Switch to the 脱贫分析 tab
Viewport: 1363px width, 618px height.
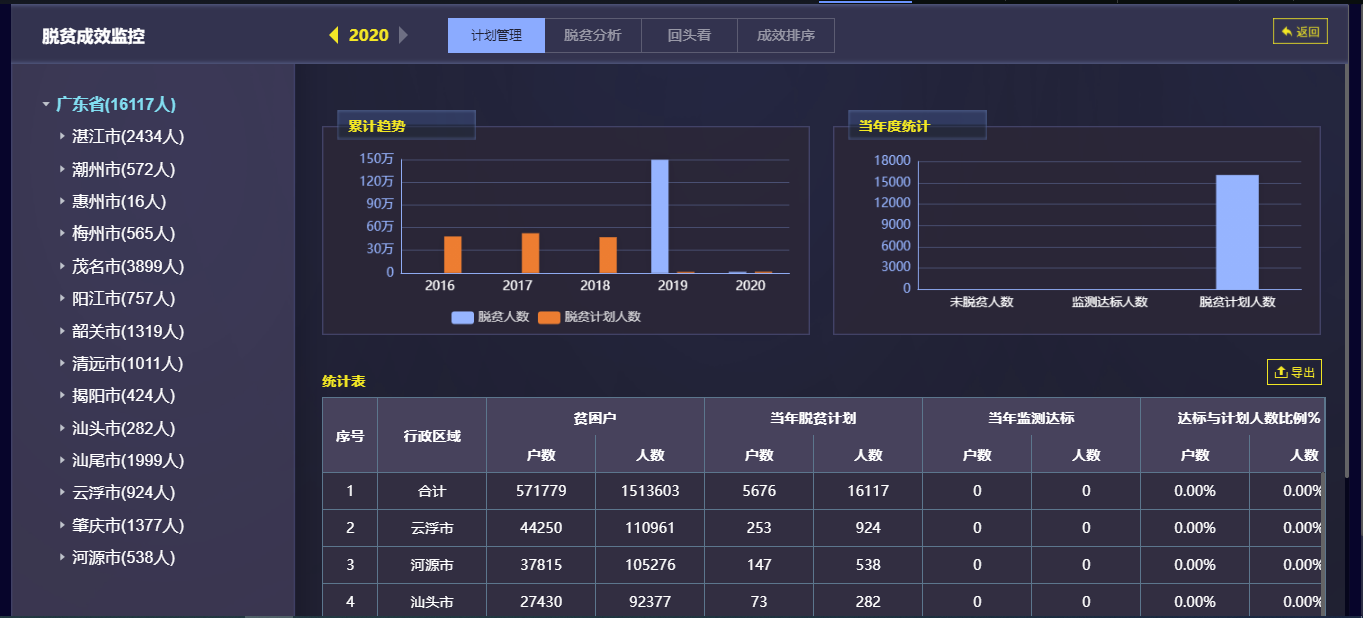point(592,36)
